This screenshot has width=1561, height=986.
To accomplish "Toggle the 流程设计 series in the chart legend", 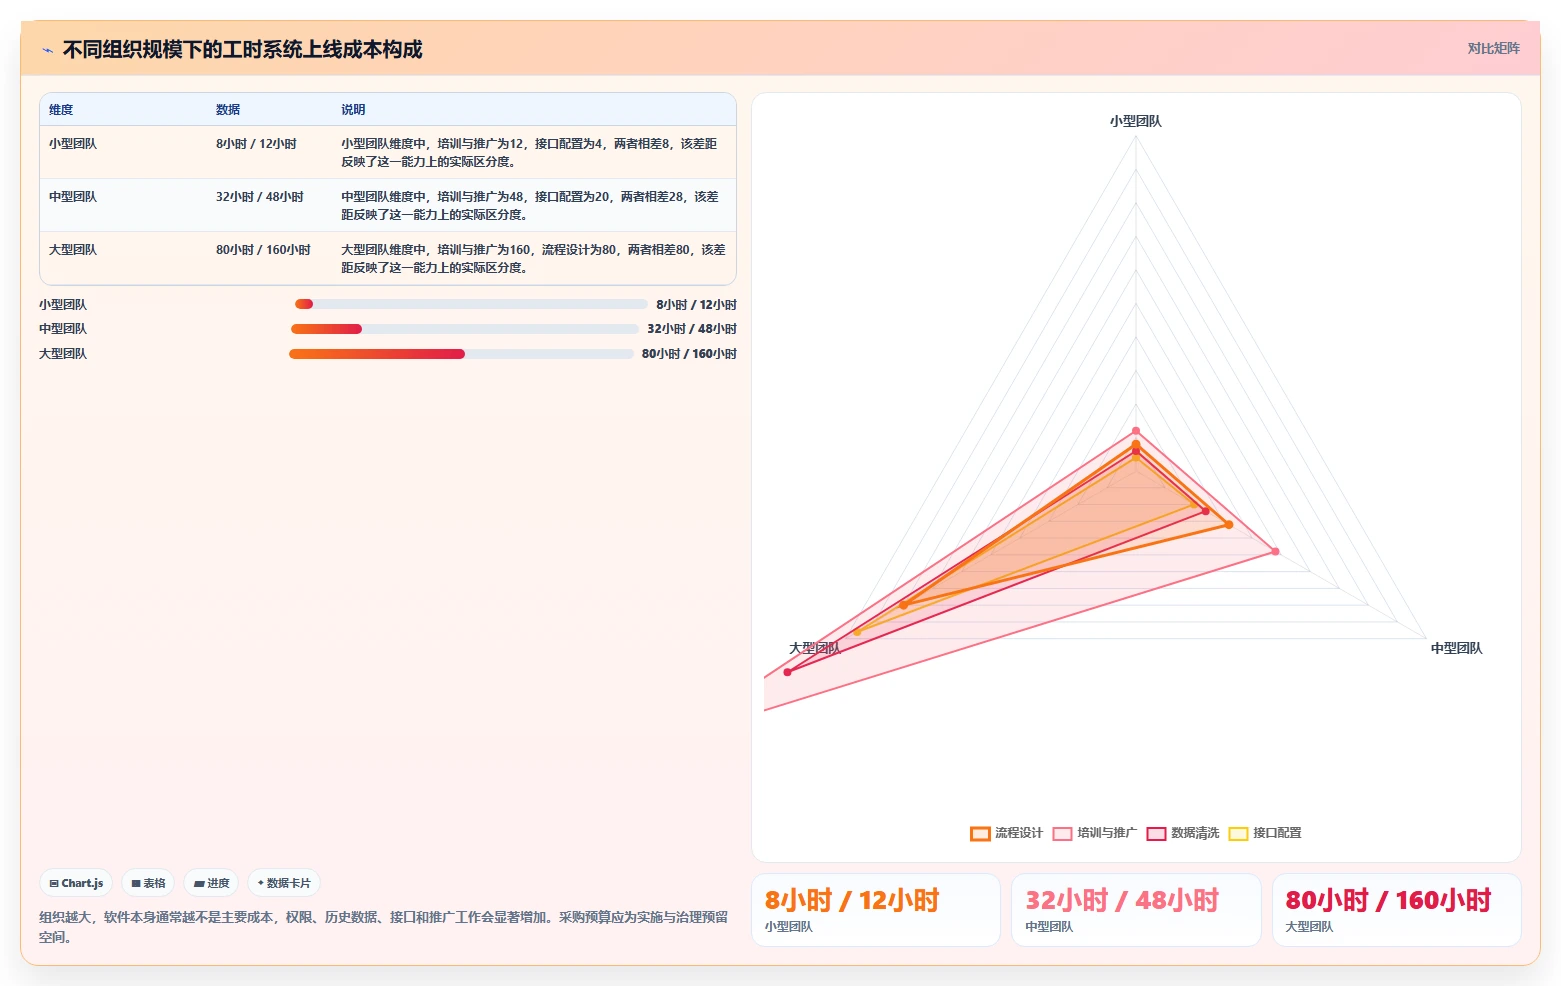I will pos(1006,833).
